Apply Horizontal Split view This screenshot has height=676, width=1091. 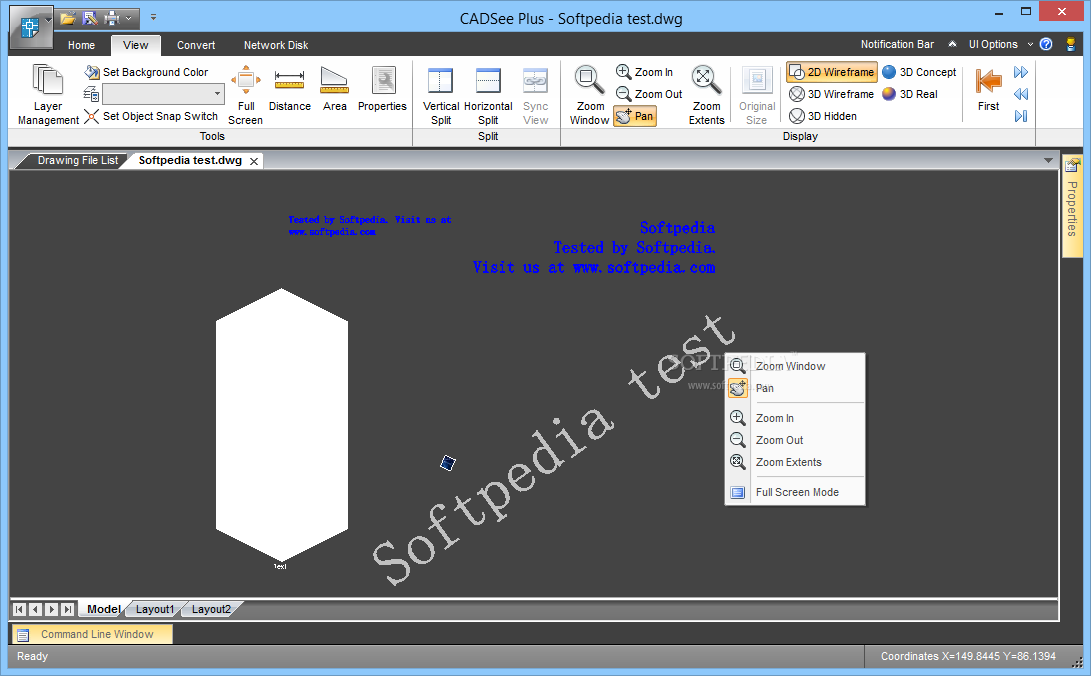[x=488, y=95]
